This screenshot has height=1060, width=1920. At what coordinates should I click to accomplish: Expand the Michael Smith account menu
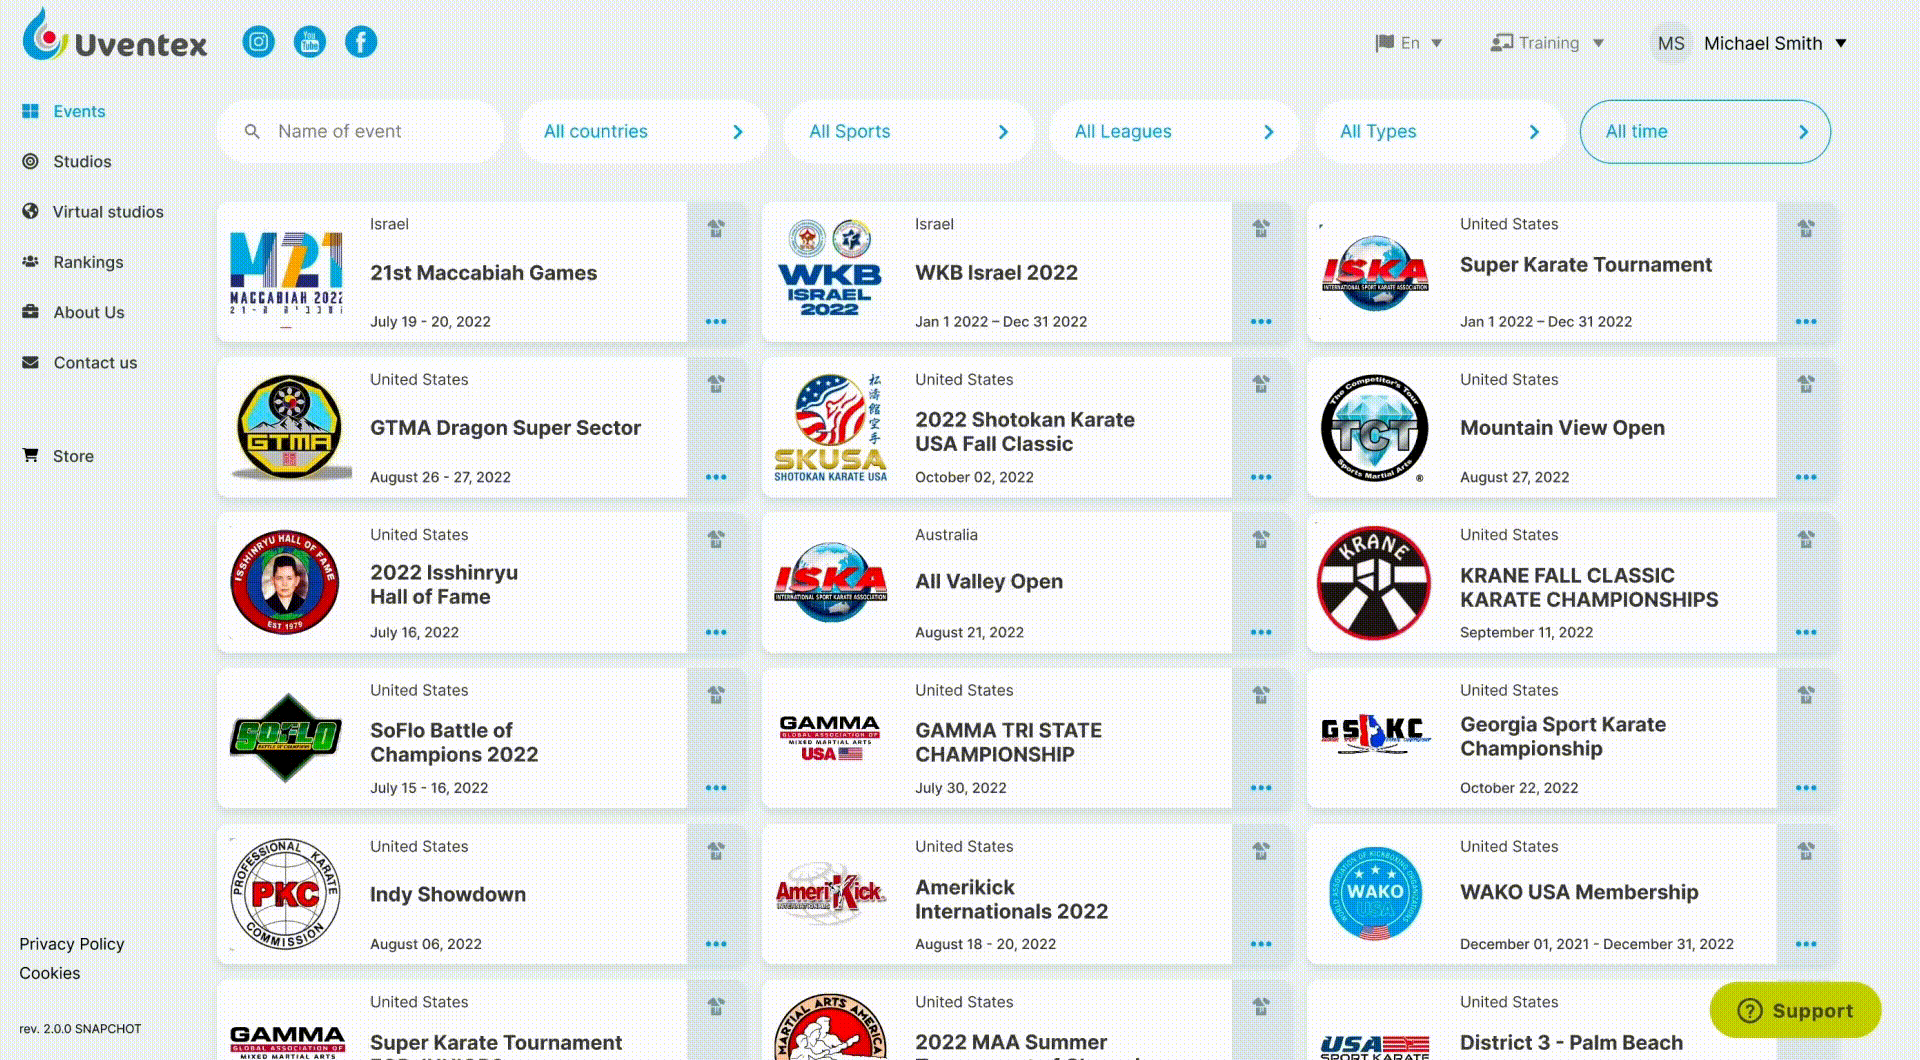[x=1775, y=43]
